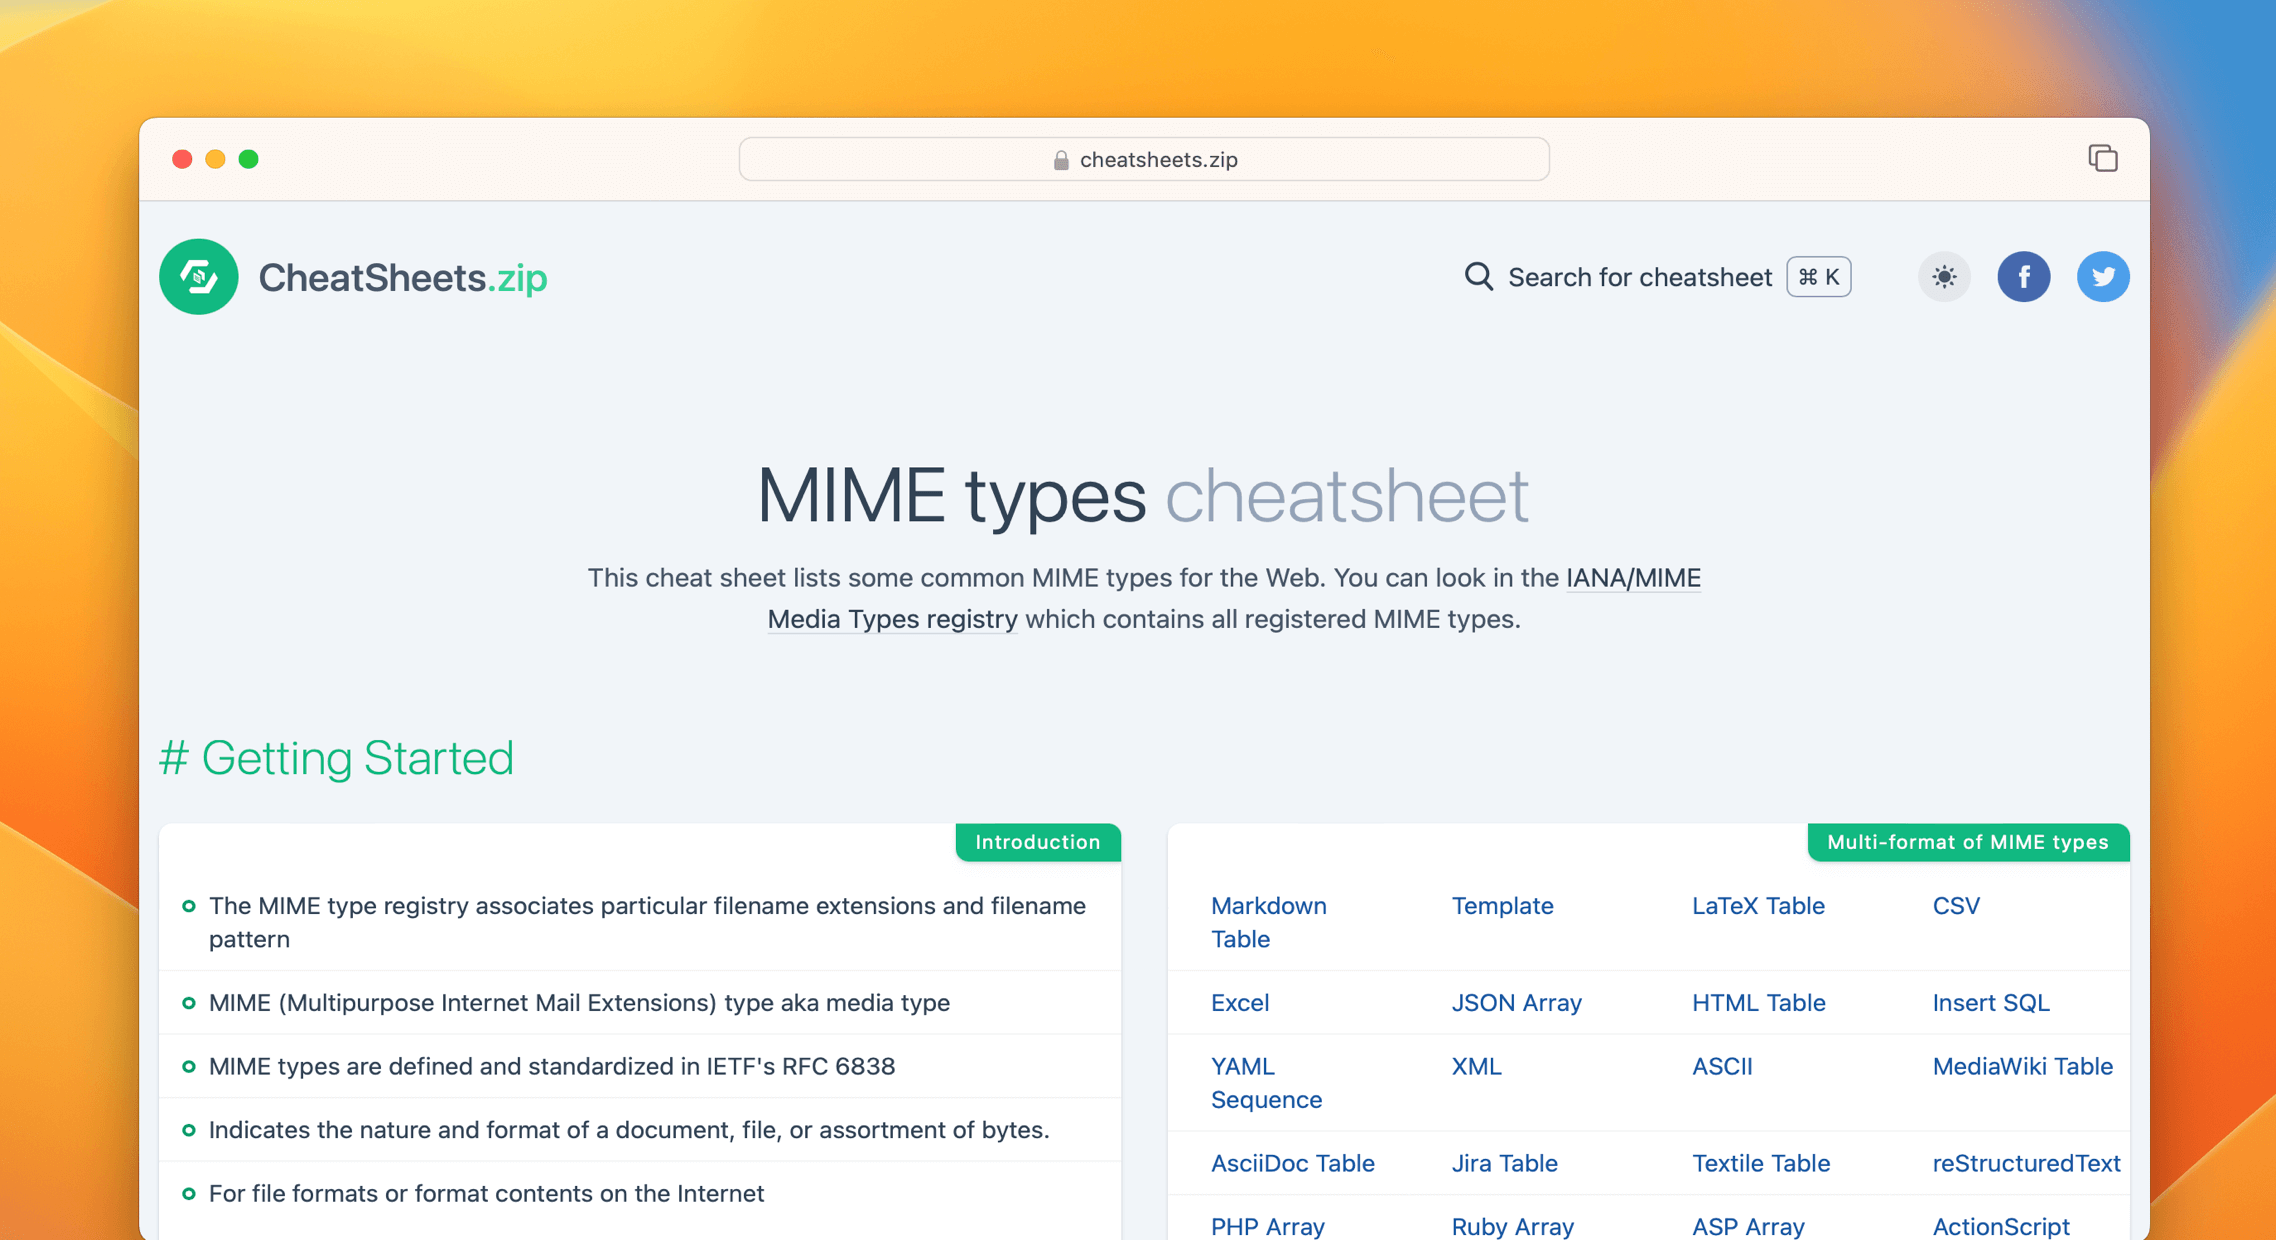Click the Multi-format of MIME types badge

[x=1967, y=842]
